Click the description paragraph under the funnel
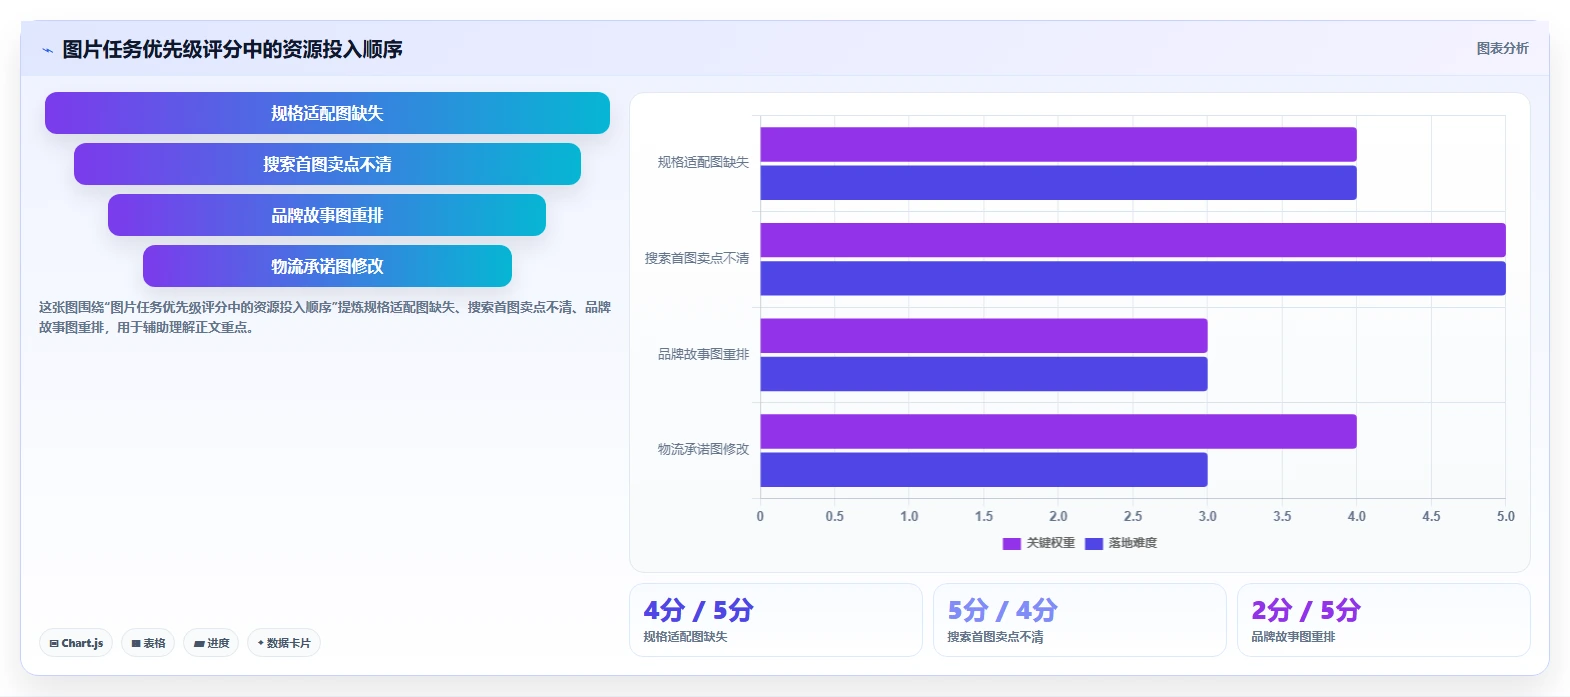Viewport: 1570px width, 697px height. 325,317
